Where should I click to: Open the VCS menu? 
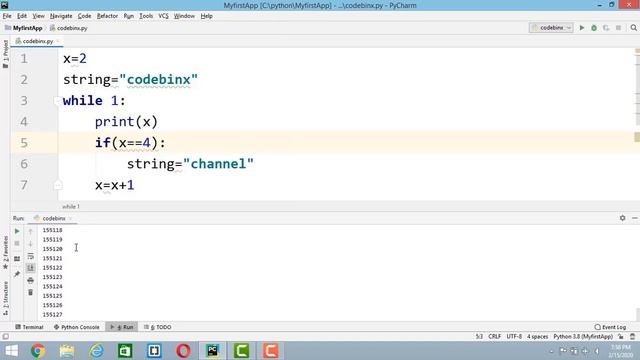[163, 16]
